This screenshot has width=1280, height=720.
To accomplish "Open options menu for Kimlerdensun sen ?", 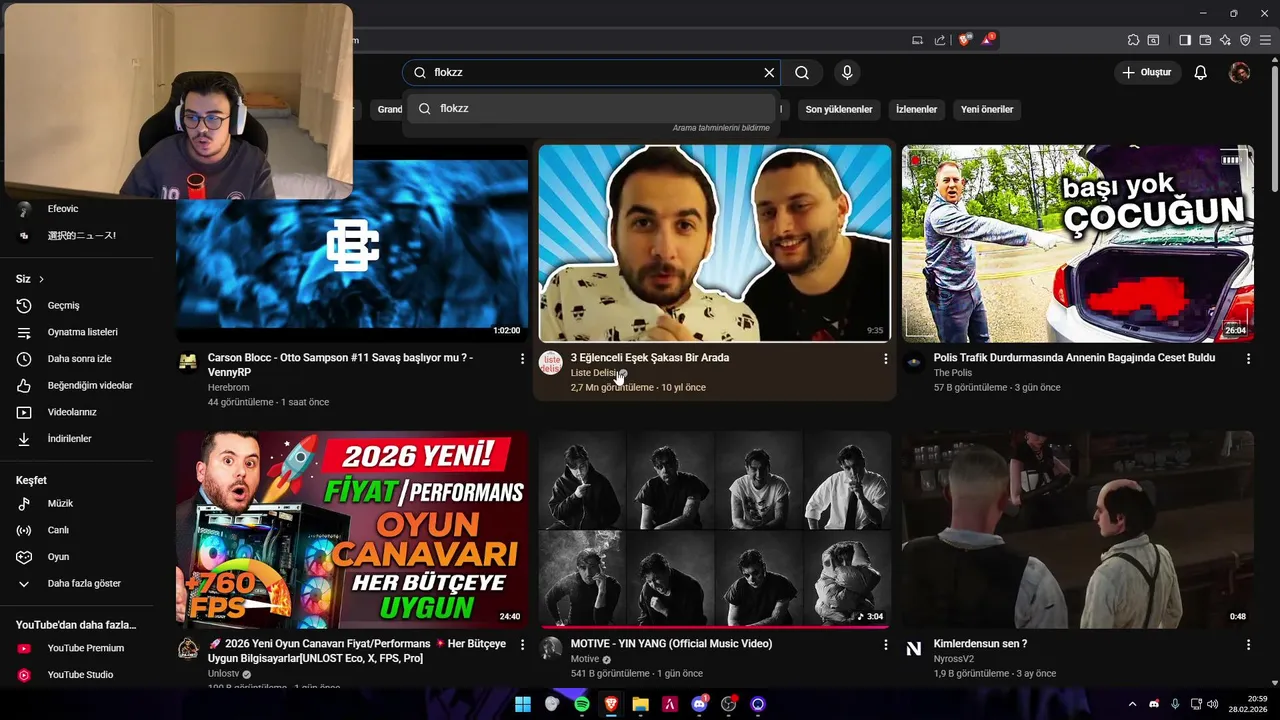I will point(1248,645).
